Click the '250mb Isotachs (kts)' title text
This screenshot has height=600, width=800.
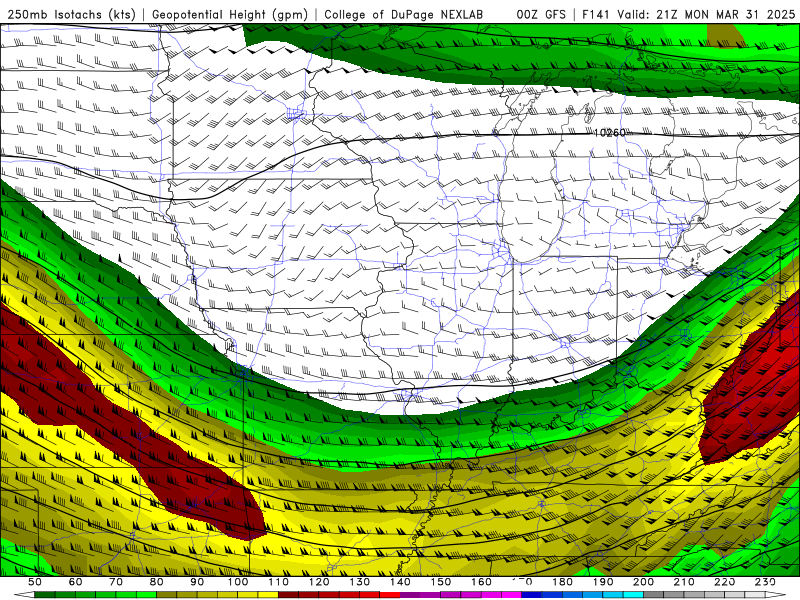point(71,14)
